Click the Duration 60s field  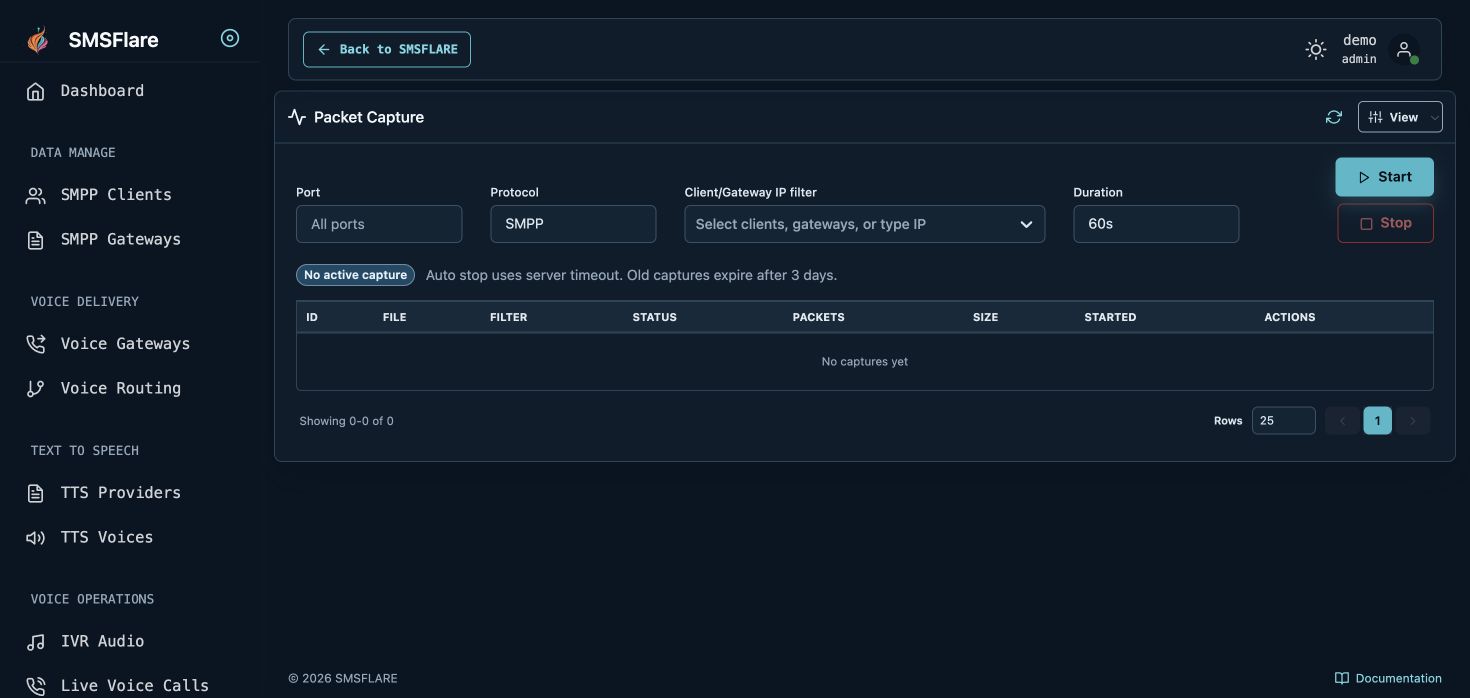1156,224
